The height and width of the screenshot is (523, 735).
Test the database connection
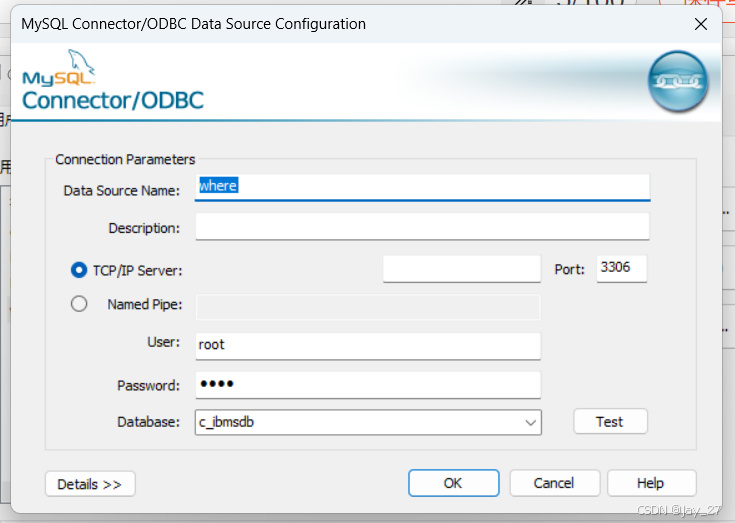610,421
